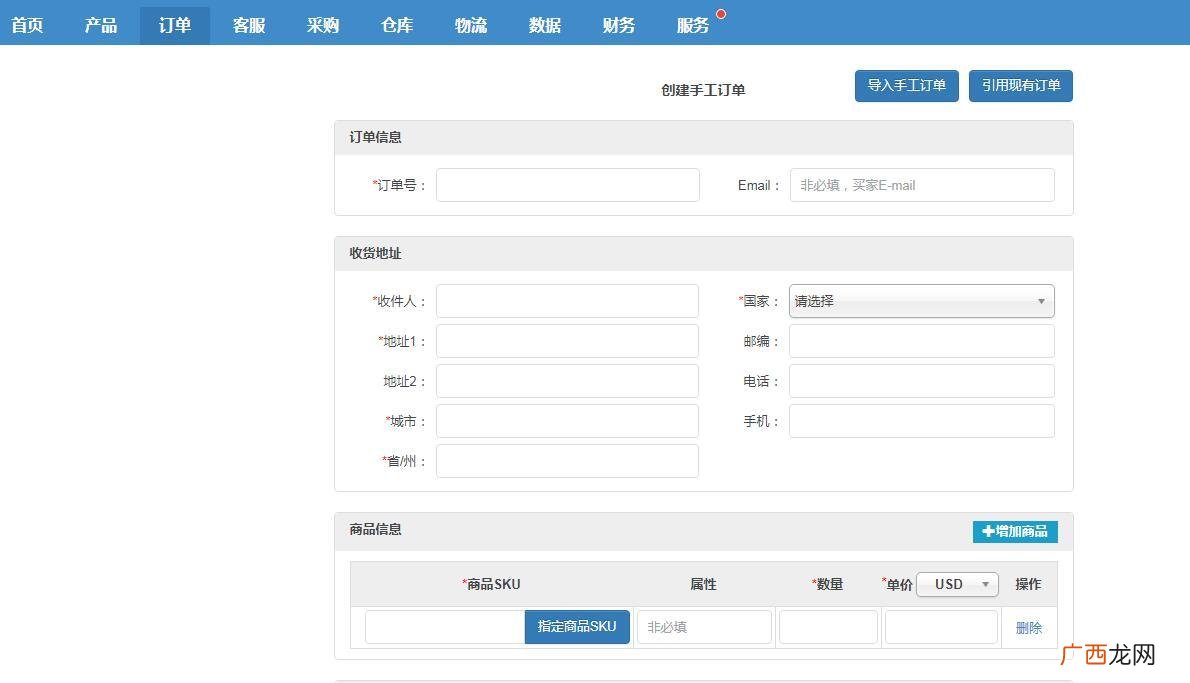
Task: Focus the 数量 input field
Action: 828,627
